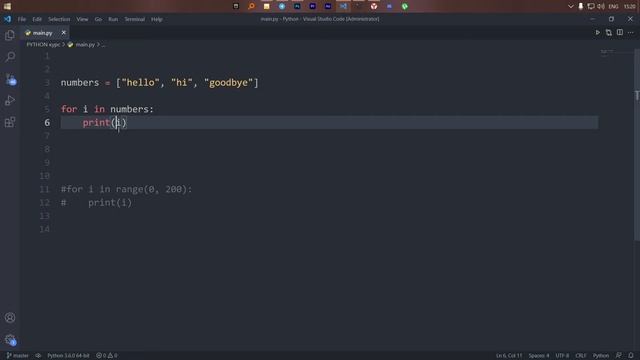This screenshot has width=640, height=360.
Task: Open the Accounts menu icon
Action: 10,318
